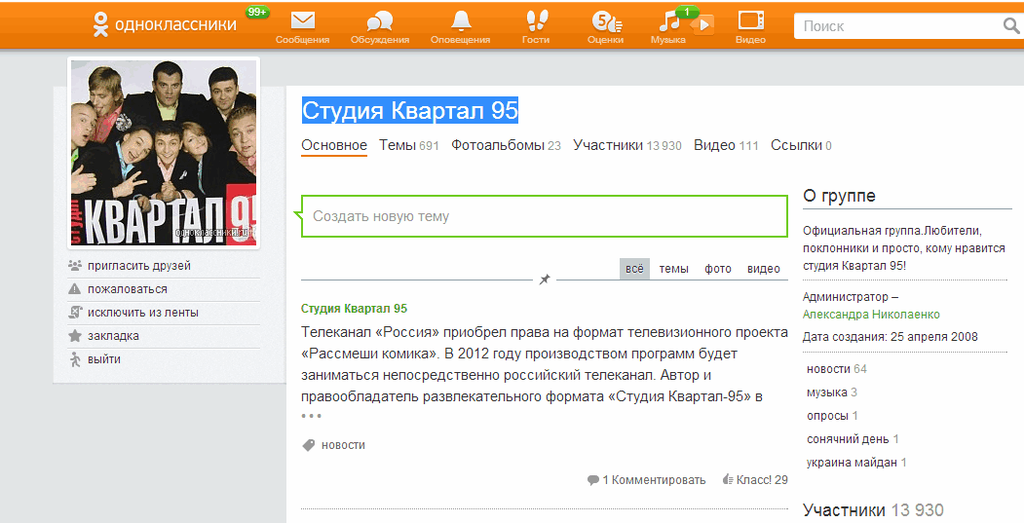Screen dimensions: 1024x523
Task: Open the Фотоальбомы 23 tab
Action: (x=506, y=146)
